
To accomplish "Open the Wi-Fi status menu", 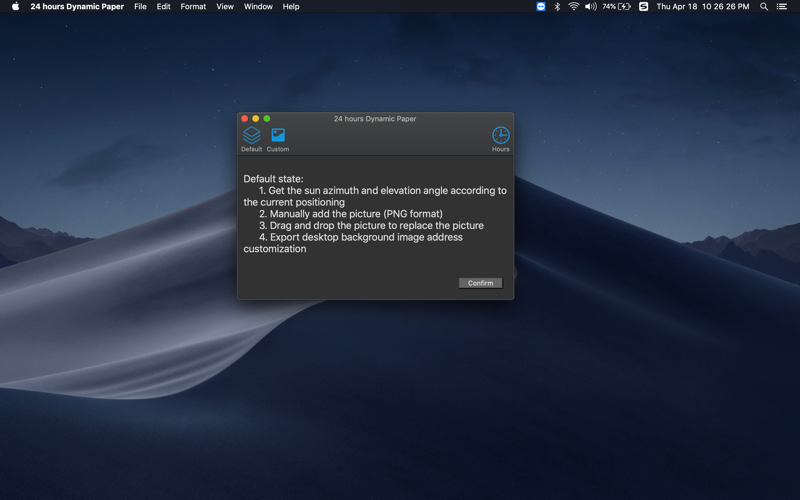I will (x=573, y=7).
